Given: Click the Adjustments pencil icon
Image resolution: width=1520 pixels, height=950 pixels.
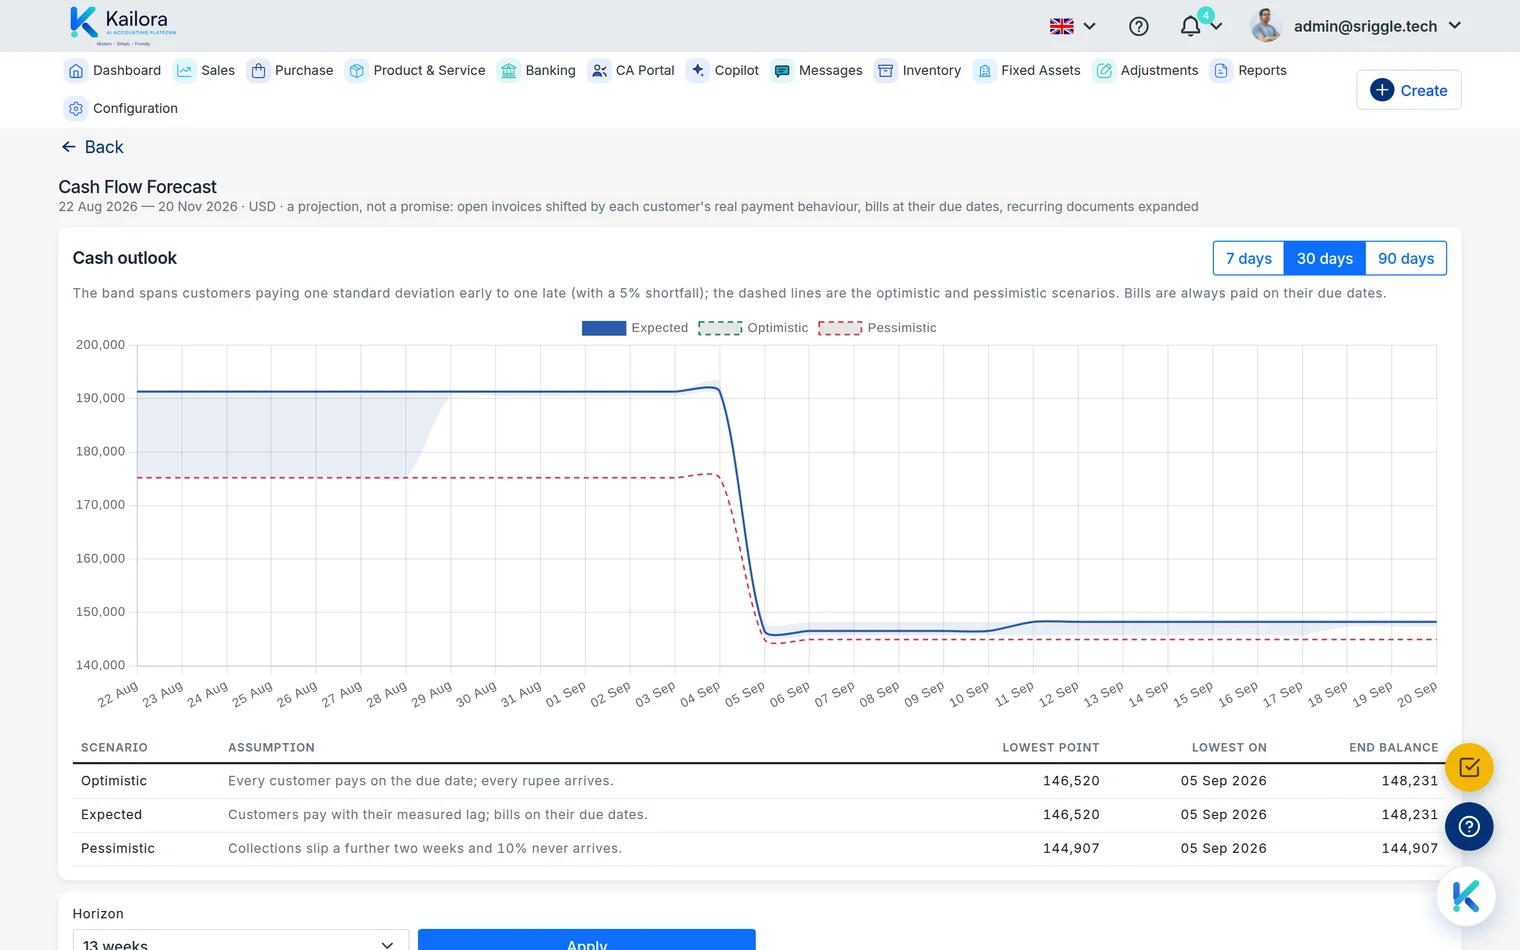Looking at the screenshot, I should pos(1104,71).
